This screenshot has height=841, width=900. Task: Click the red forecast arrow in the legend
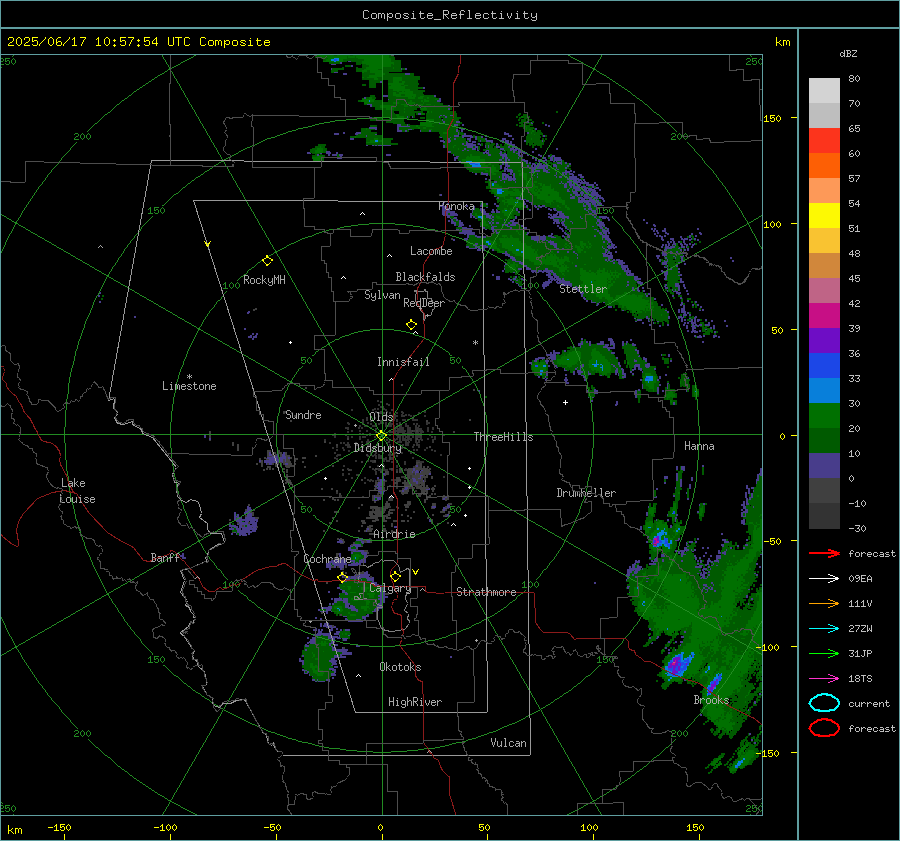(824, 553)
